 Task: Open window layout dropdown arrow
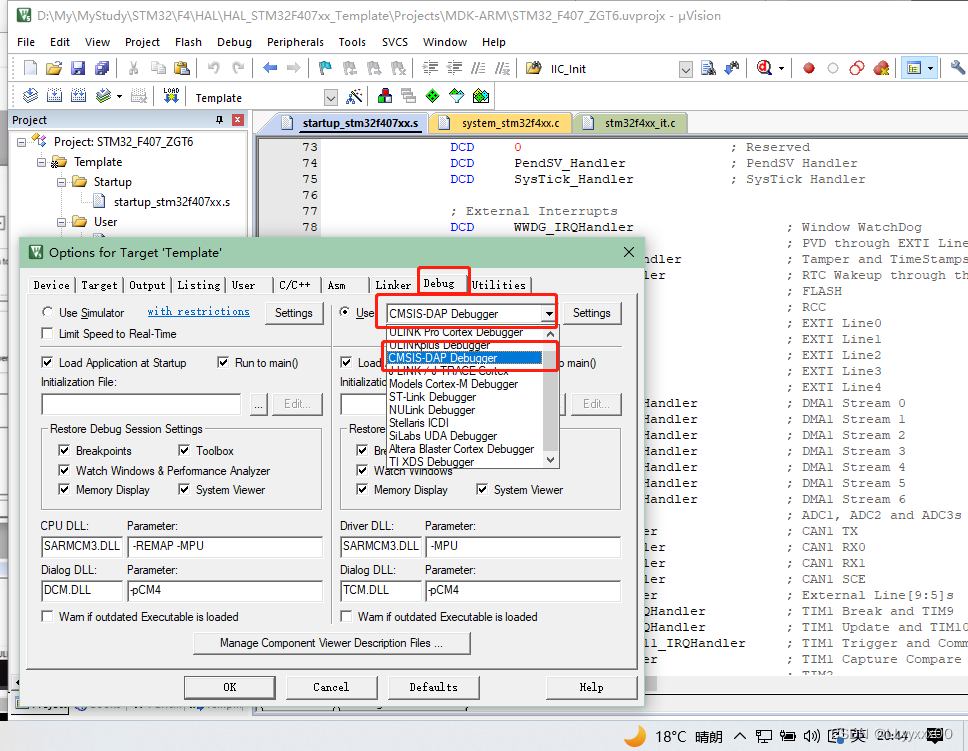(930, 69)
